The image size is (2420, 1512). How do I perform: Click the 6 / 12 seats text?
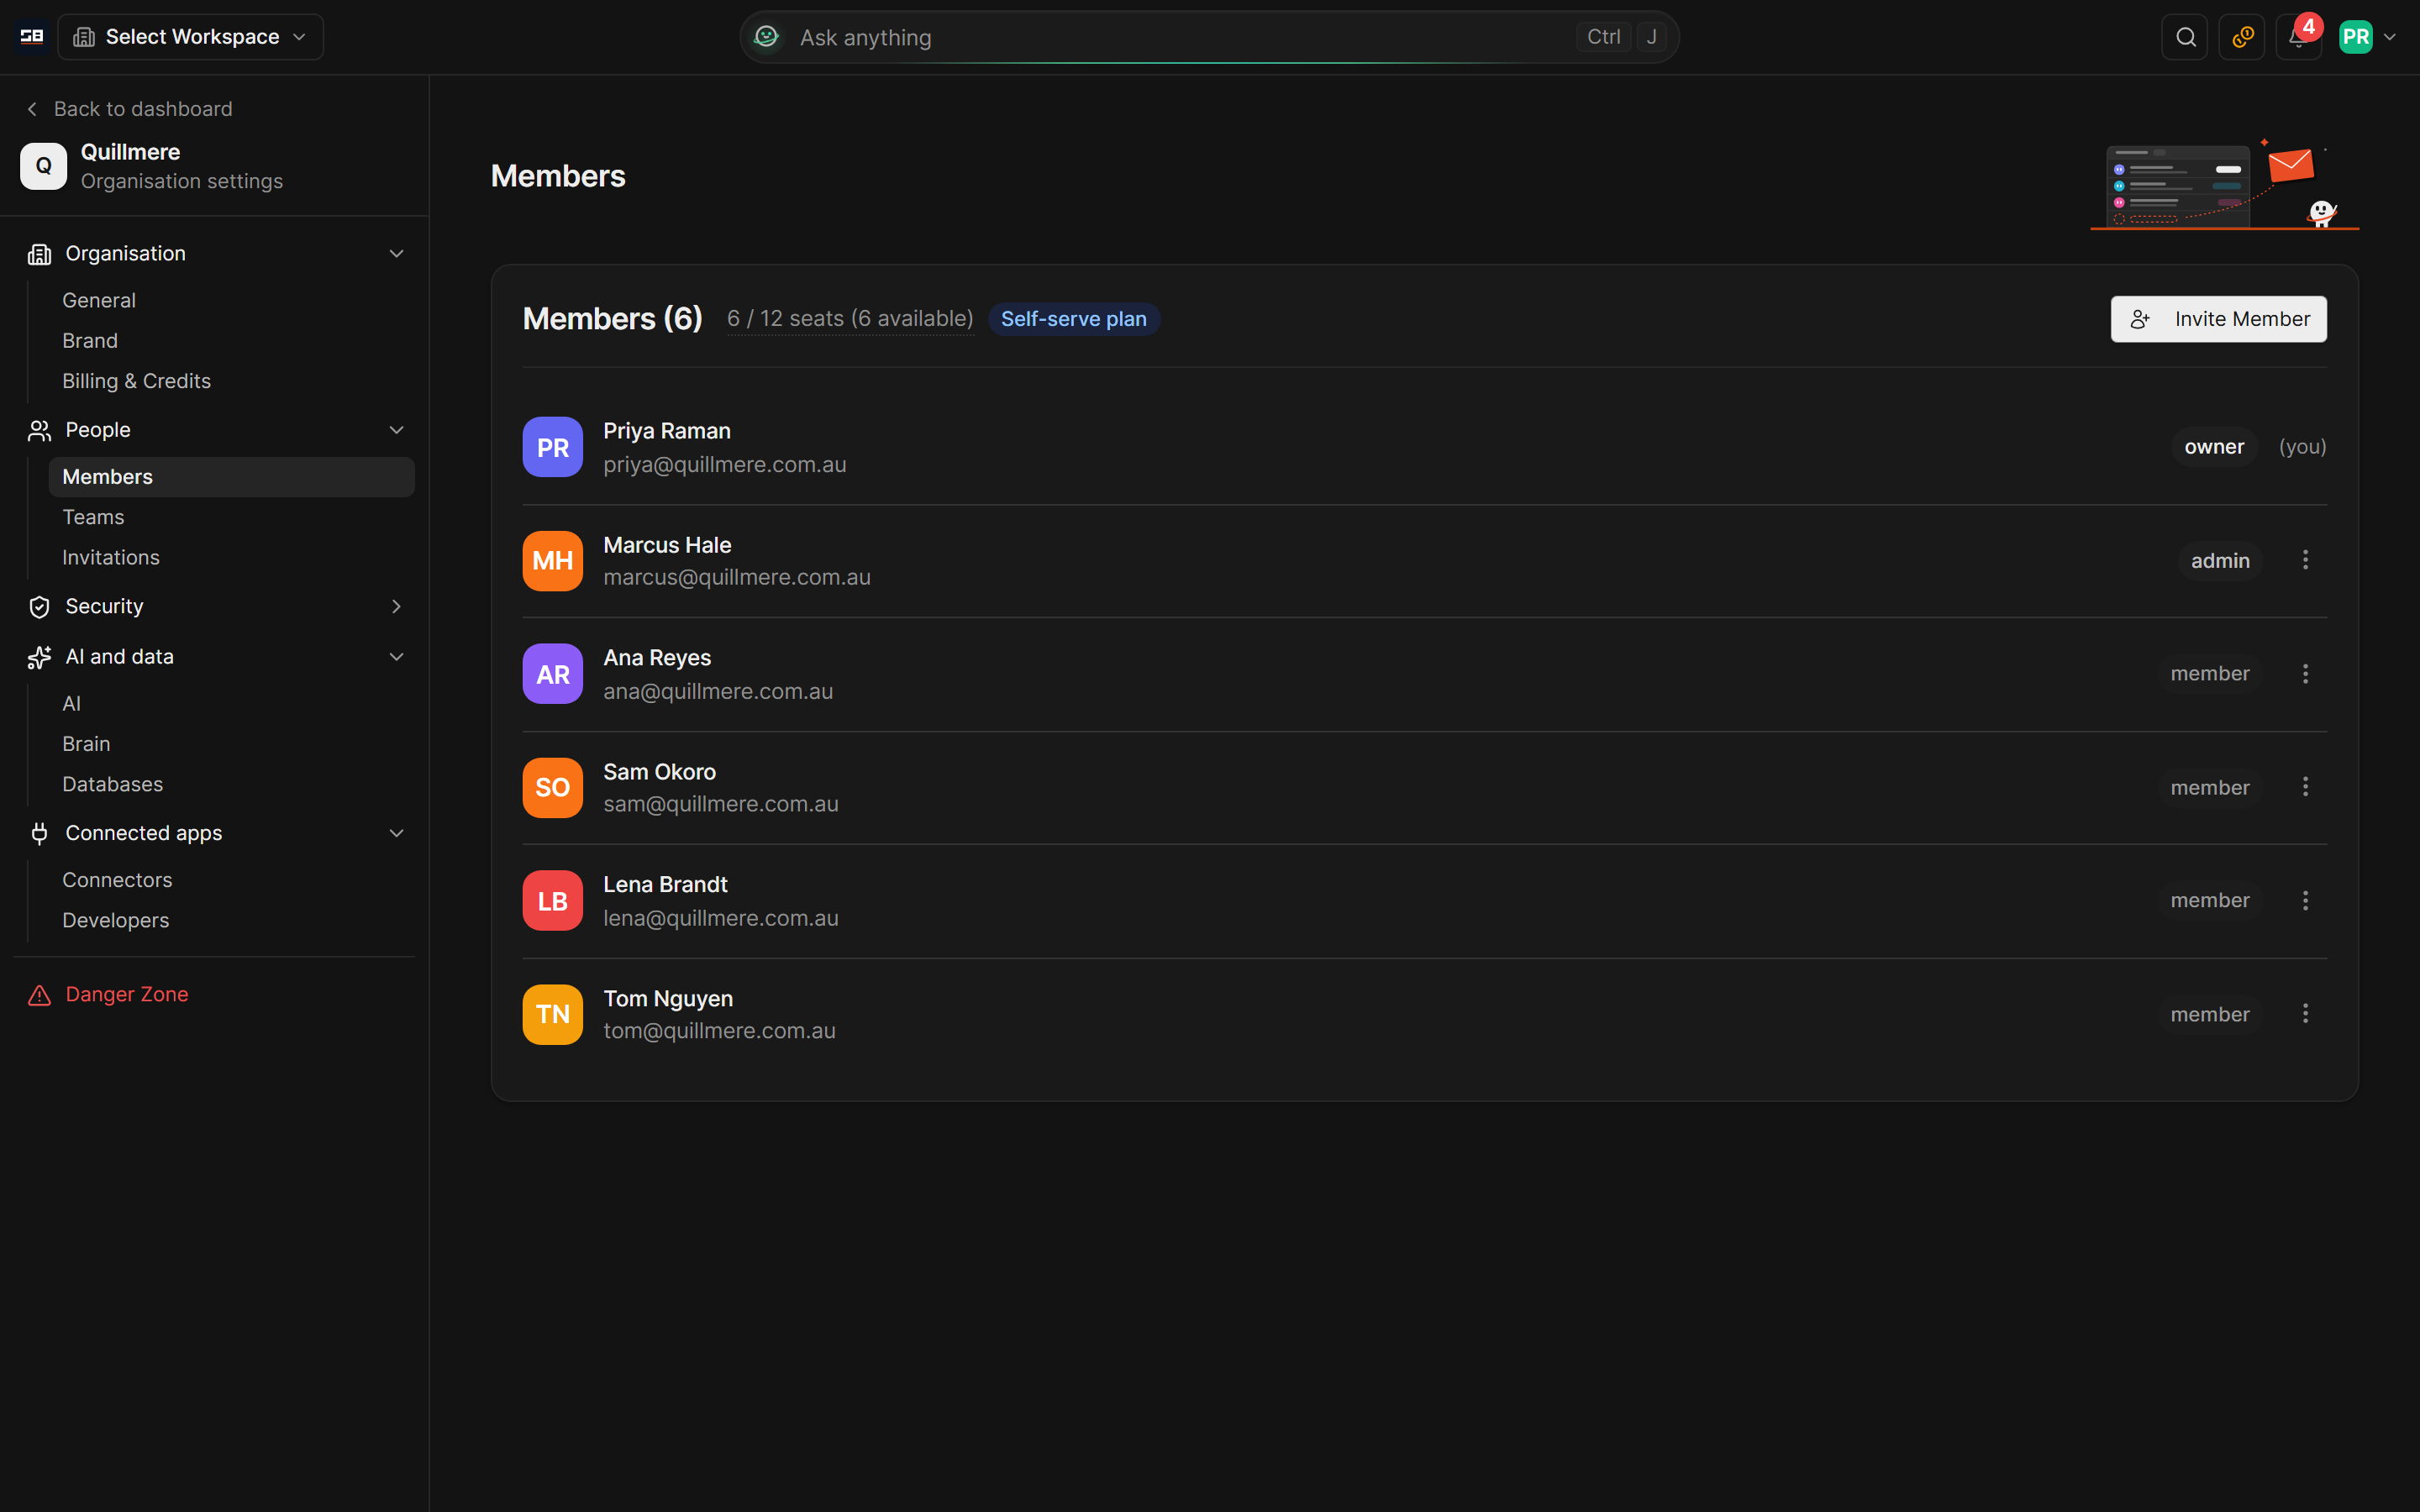click(x=850, y=319)
